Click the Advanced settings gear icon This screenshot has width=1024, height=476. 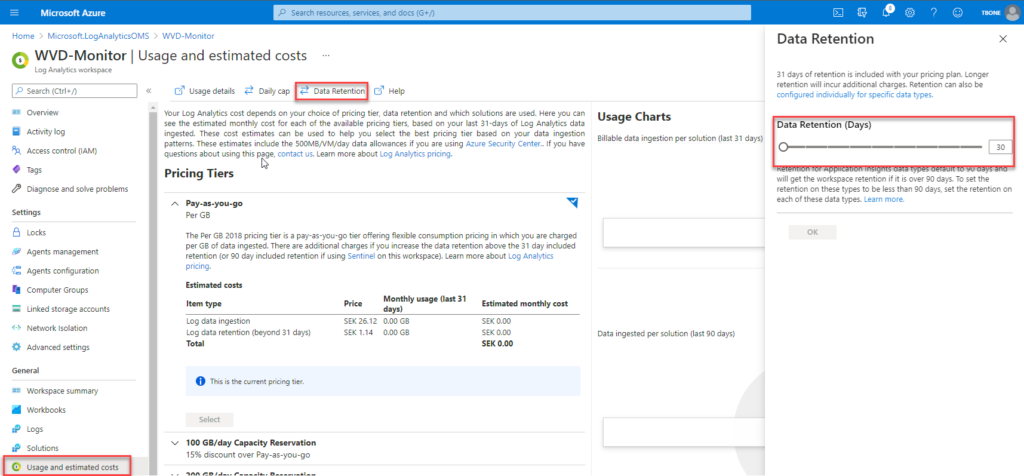coord(17,347)
